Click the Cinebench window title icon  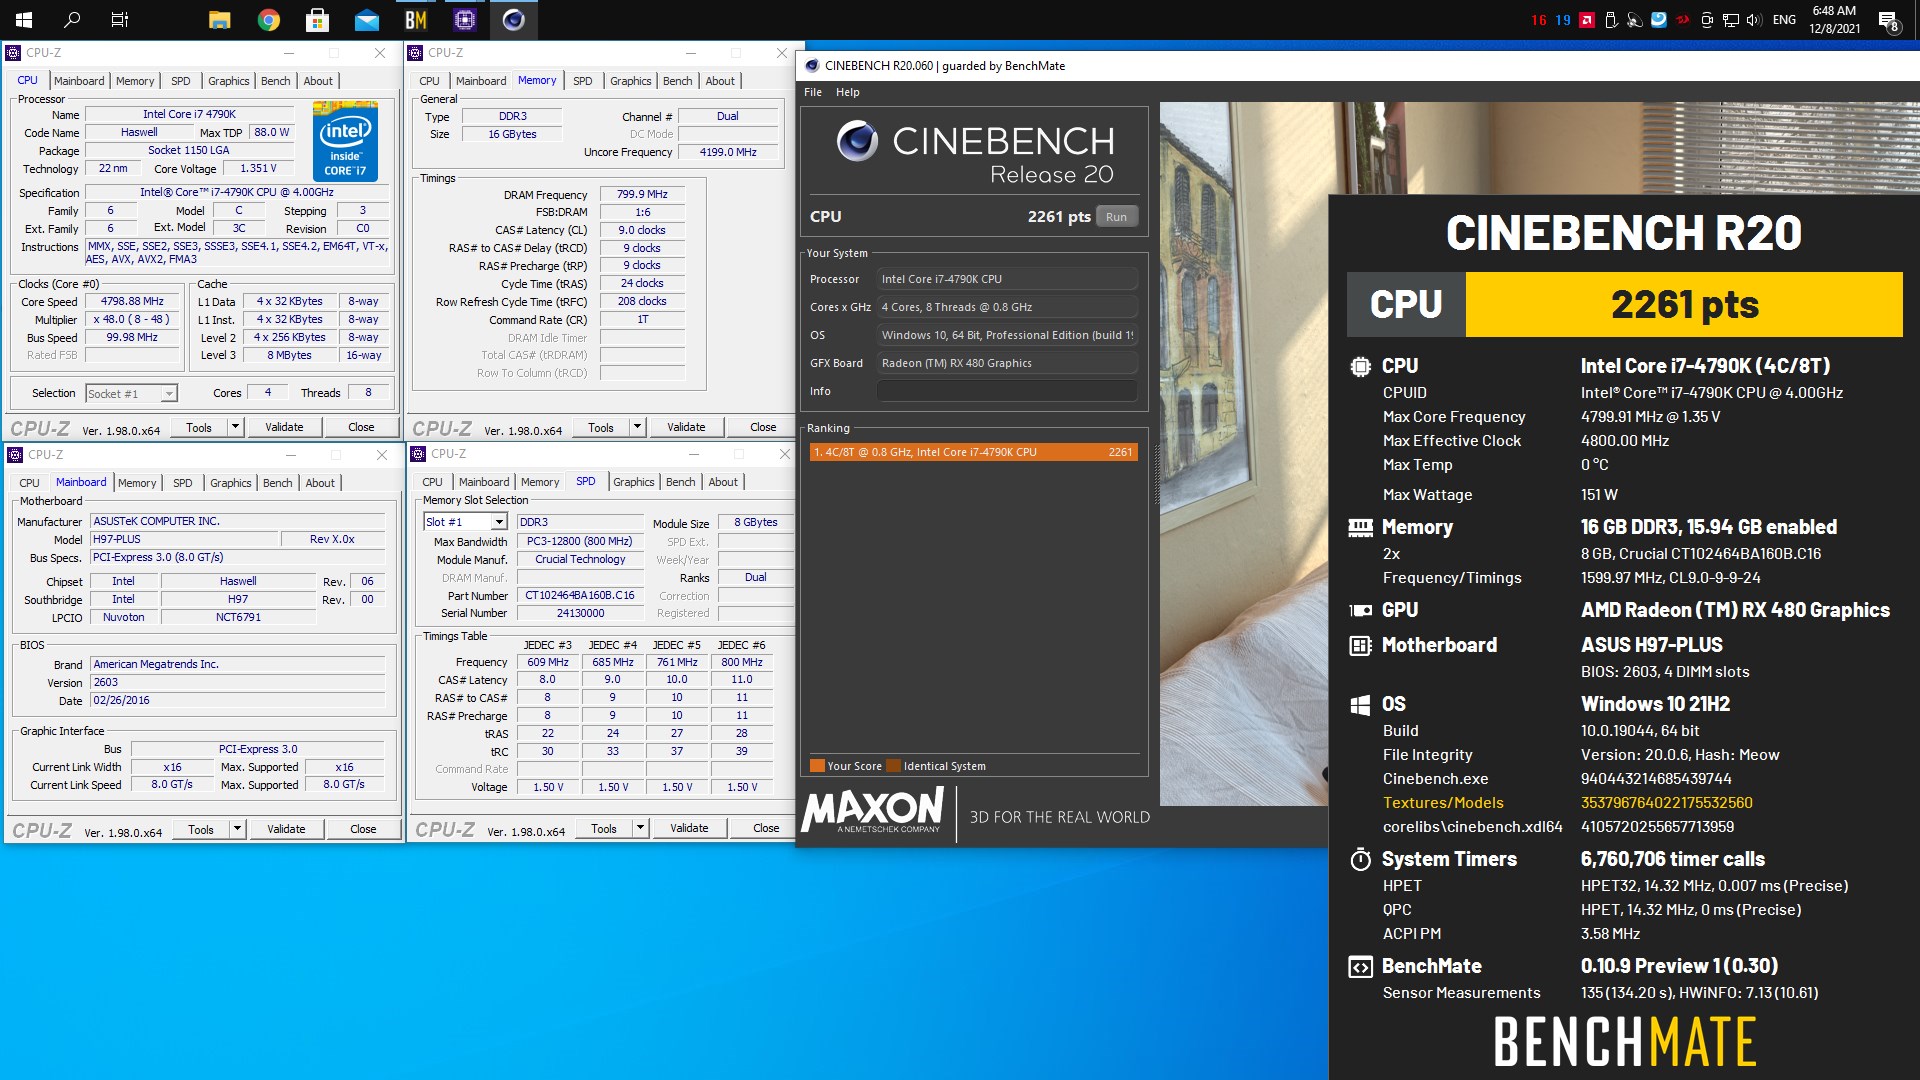click(811, 66)
